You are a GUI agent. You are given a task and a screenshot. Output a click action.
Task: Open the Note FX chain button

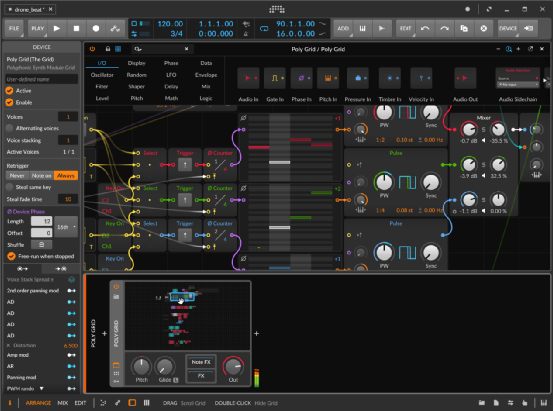[x=201, y=362]
